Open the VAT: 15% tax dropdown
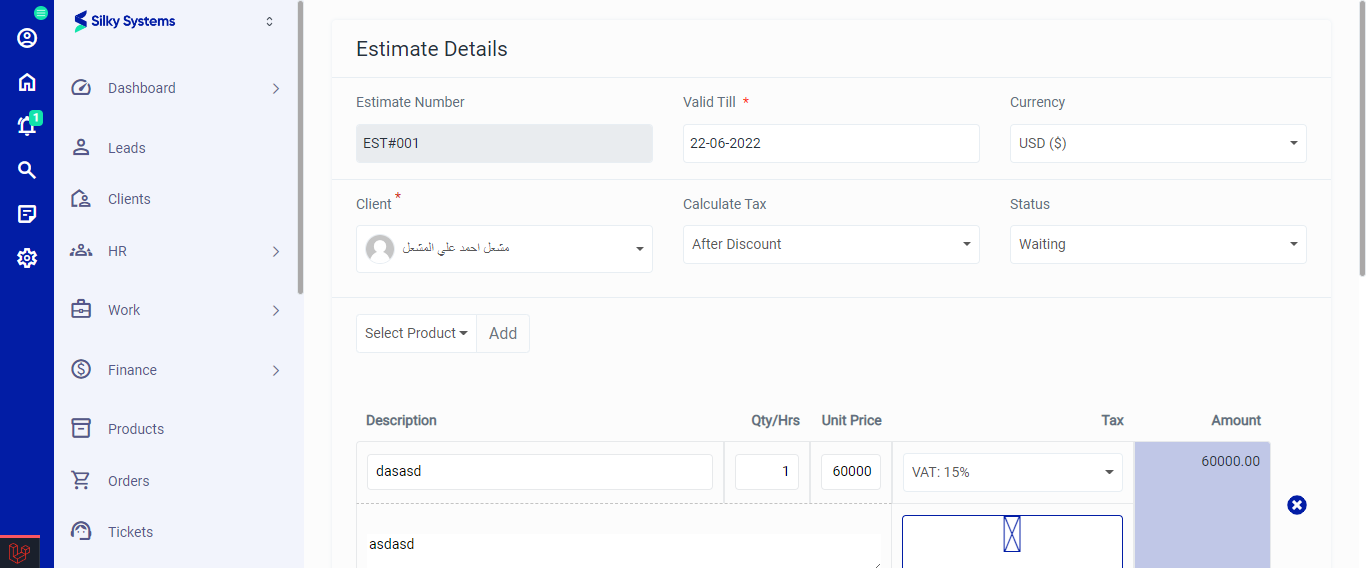Screen dimensions: 1366x568 click(x=1012, y=472)
